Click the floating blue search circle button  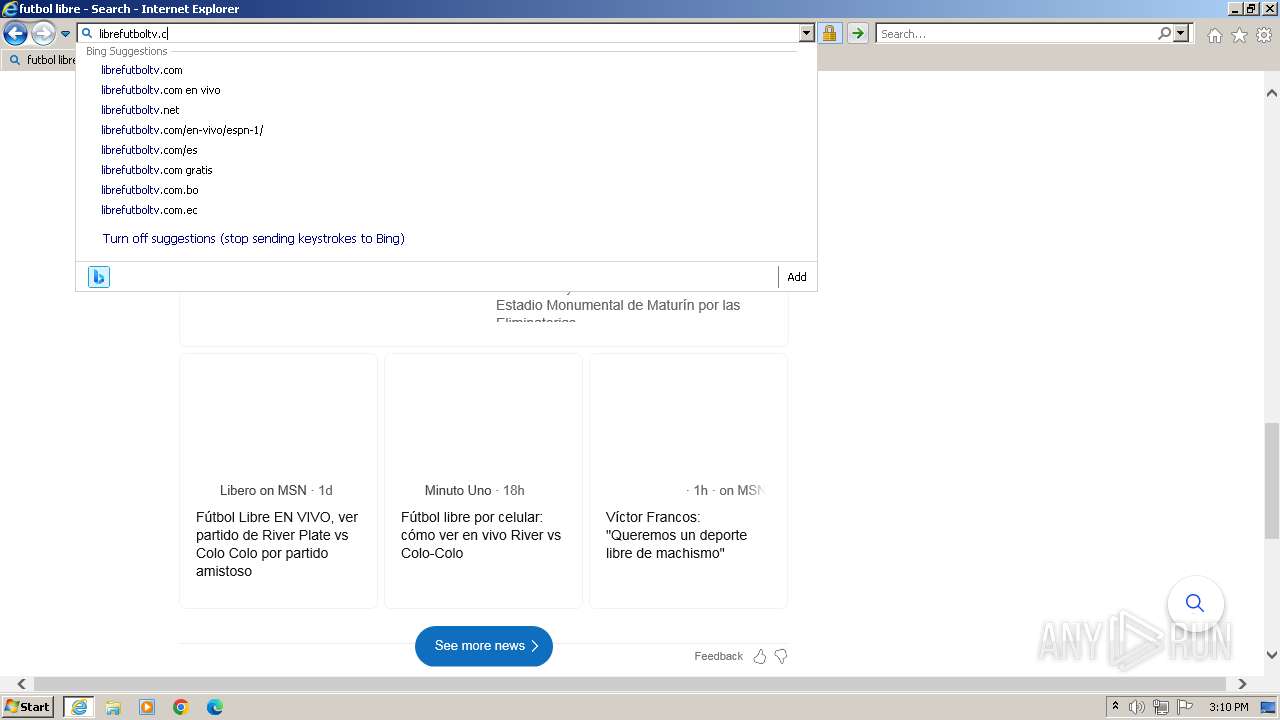[1195, 603]
